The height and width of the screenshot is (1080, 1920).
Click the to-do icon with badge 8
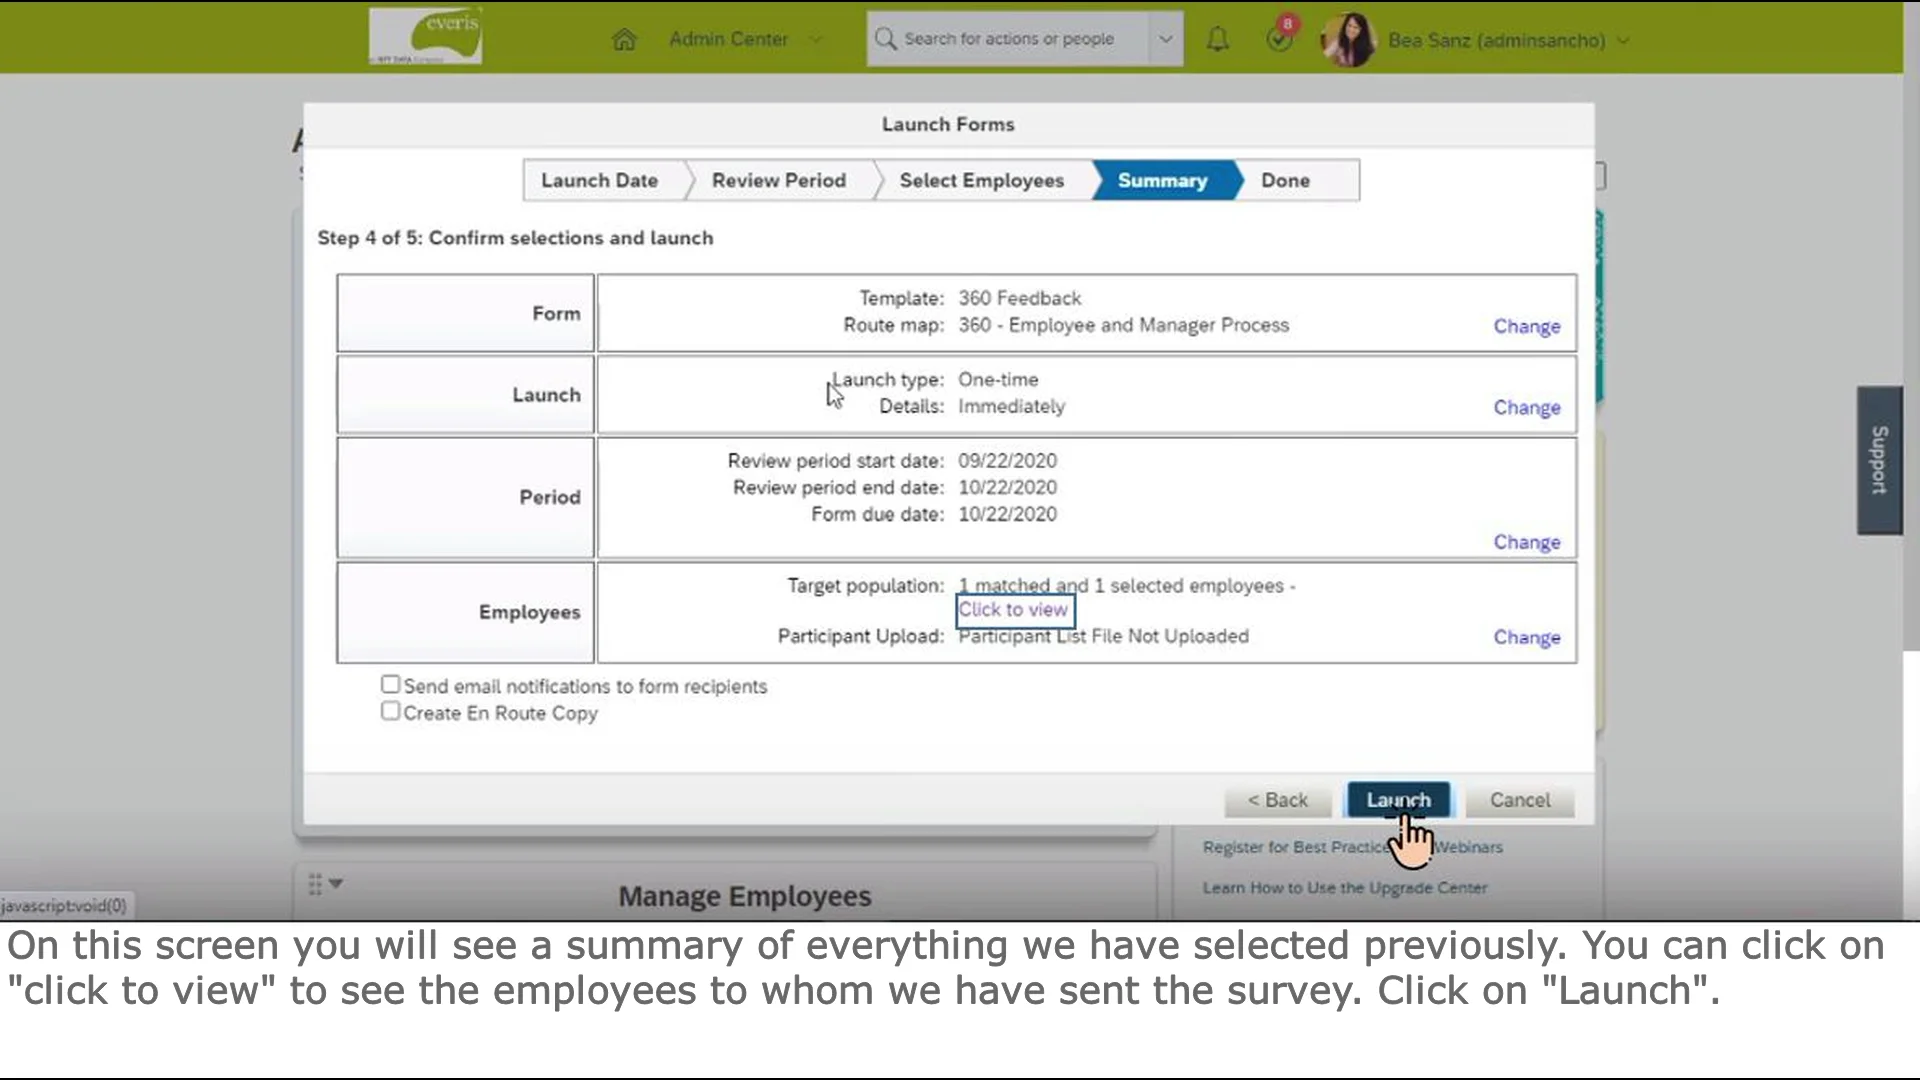click(x=1280, y=38)
